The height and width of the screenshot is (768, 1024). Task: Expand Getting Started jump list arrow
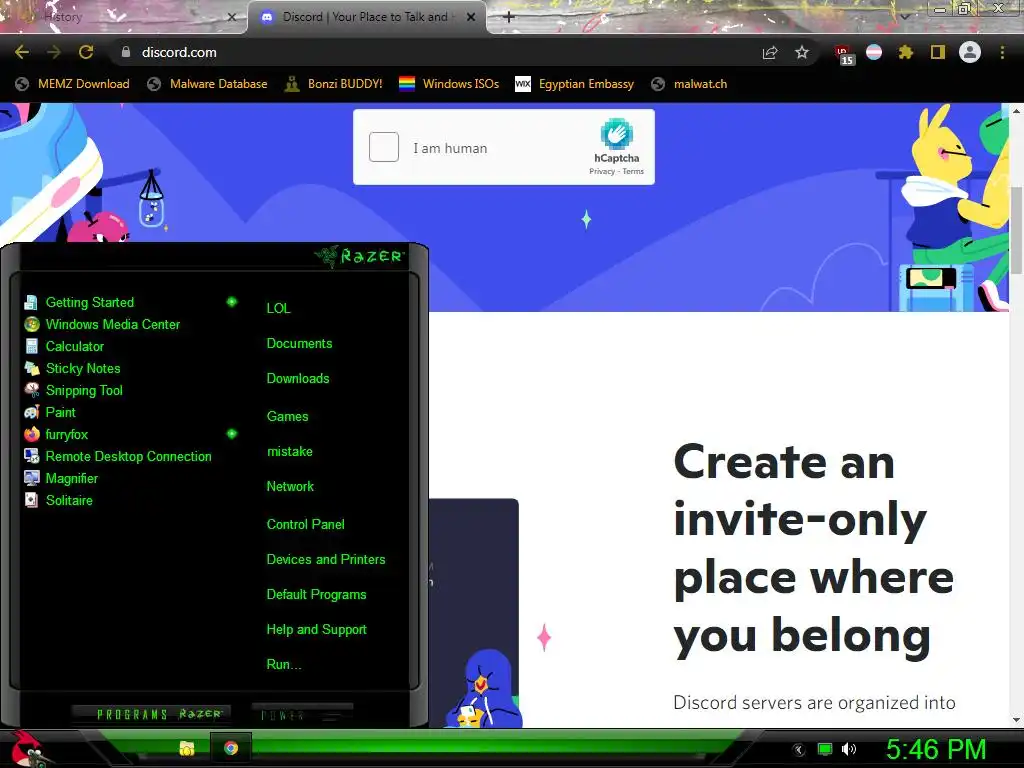[231, 302]
